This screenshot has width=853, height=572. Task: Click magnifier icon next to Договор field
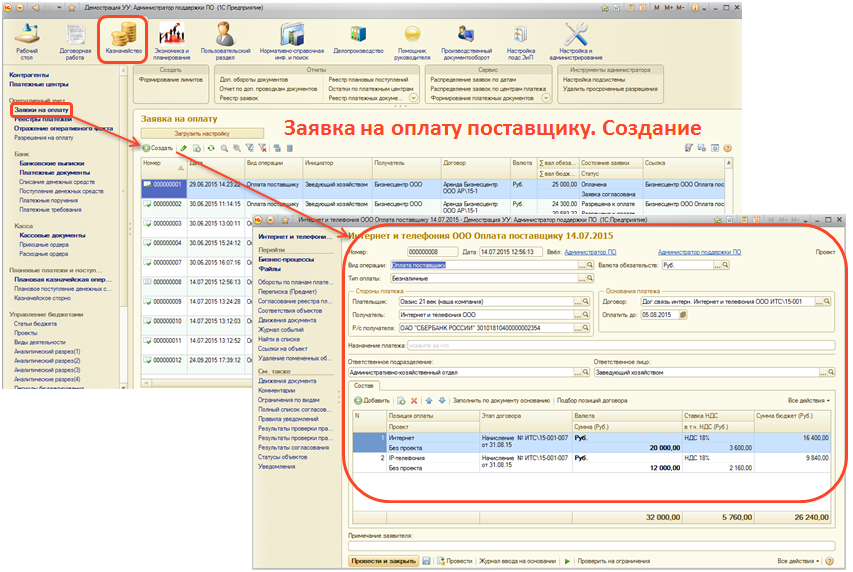click(x=825, y=299)
